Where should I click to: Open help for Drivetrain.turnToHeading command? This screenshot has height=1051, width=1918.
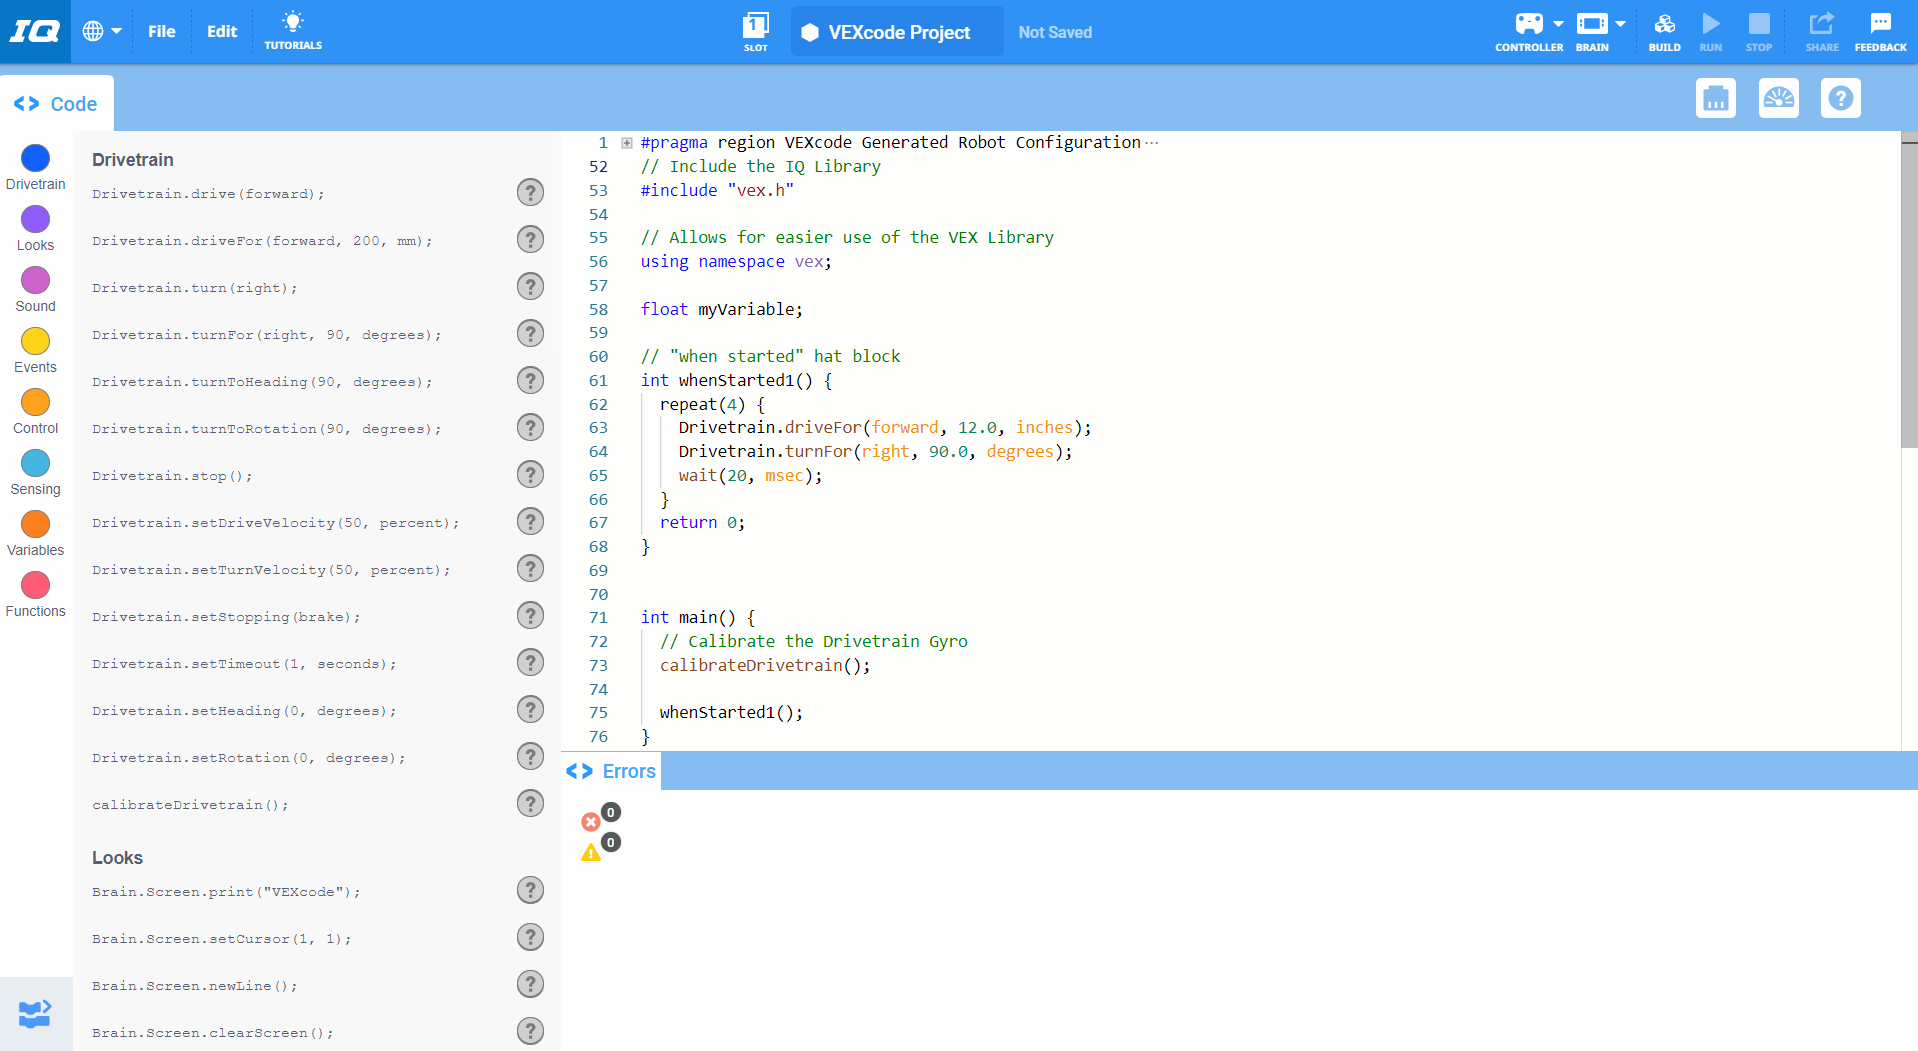click(530, 380)
